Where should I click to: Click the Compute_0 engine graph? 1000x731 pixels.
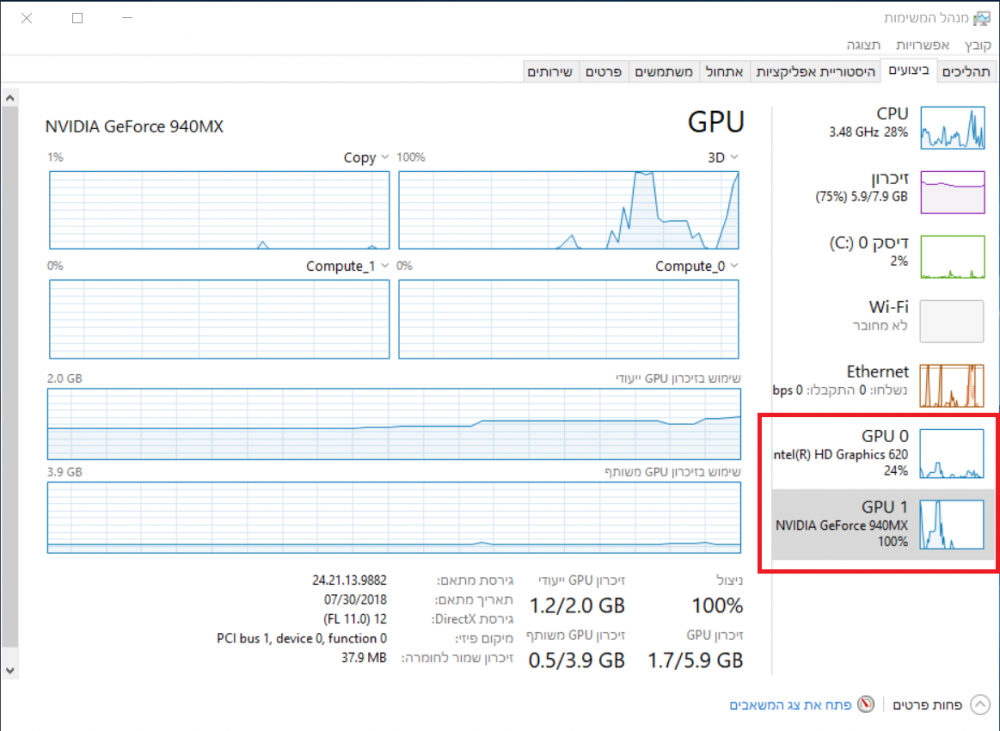pyautogui.click(x=568, y=319)
